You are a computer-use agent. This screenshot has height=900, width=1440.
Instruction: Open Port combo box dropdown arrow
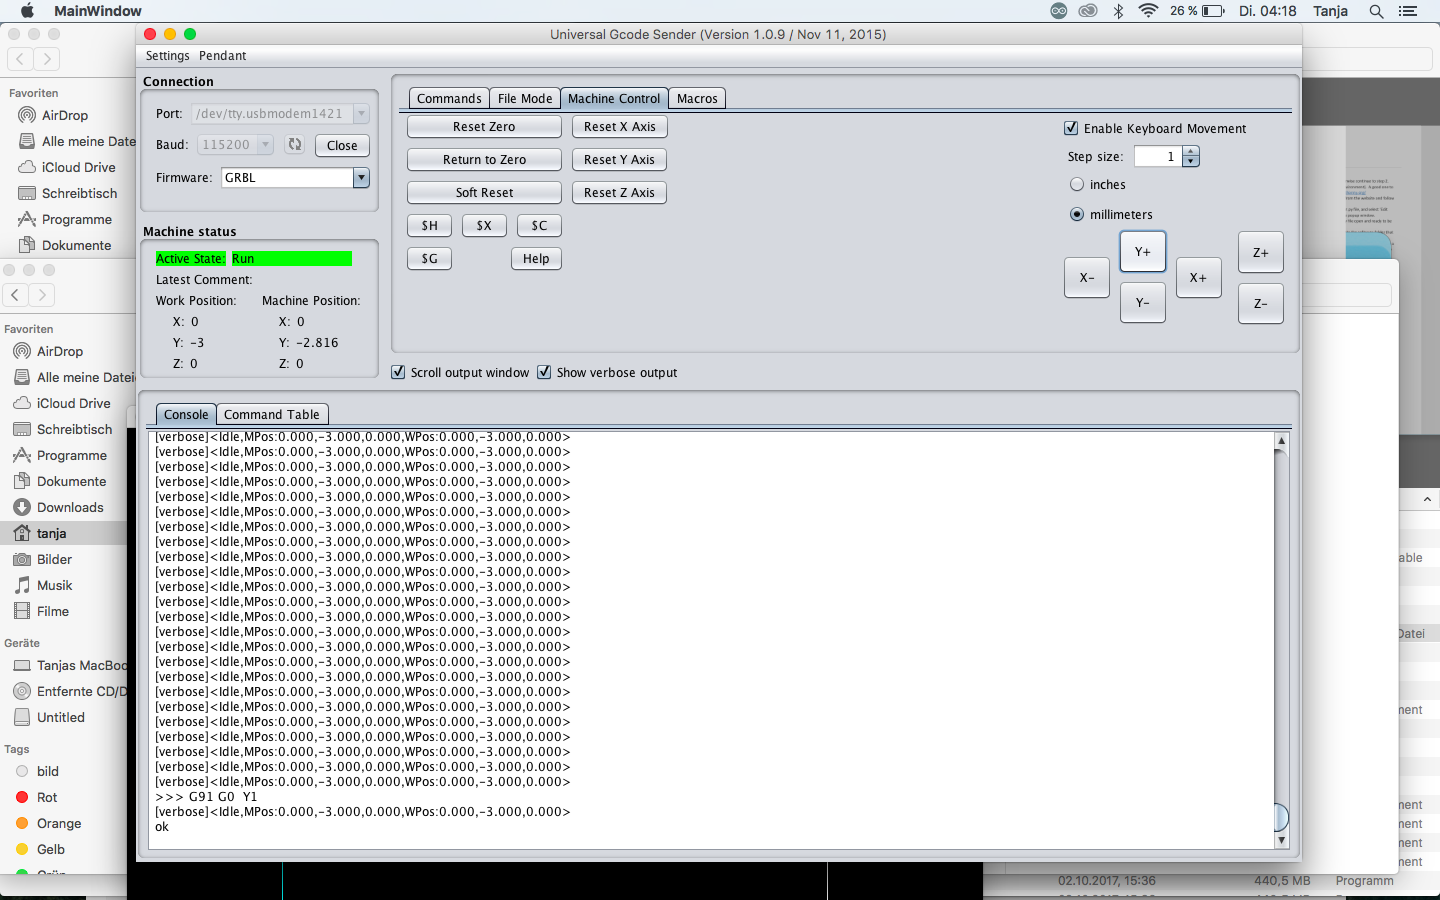pos(361,114)
